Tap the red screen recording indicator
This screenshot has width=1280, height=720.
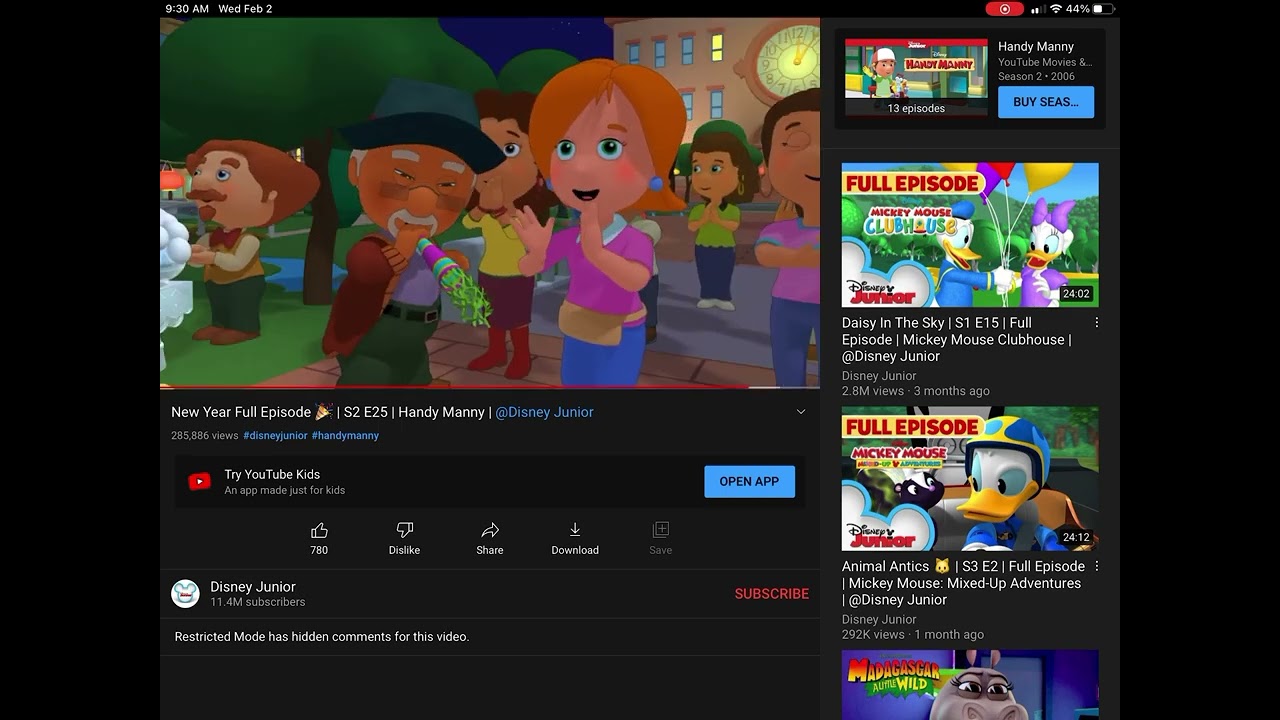pos(1004,9)
